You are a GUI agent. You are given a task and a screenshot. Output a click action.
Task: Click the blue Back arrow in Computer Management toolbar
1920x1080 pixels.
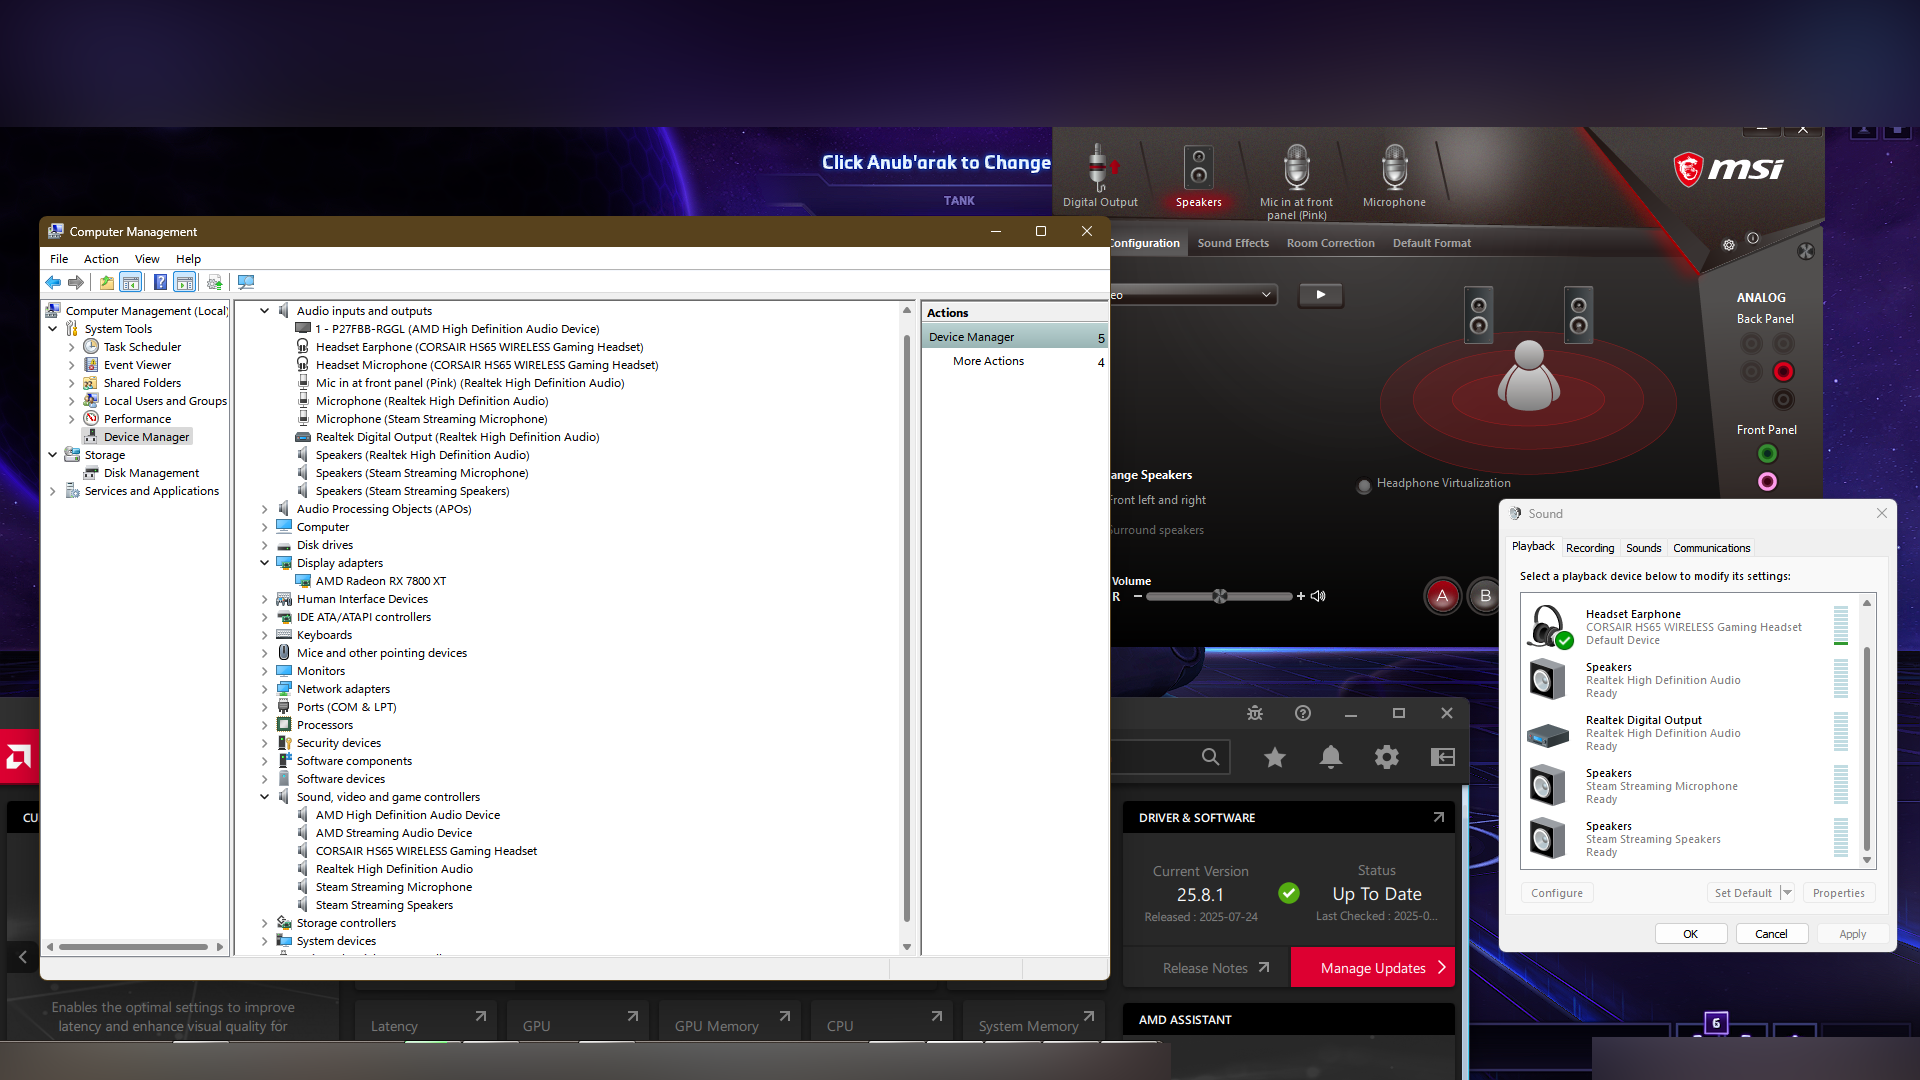point(53,283)
